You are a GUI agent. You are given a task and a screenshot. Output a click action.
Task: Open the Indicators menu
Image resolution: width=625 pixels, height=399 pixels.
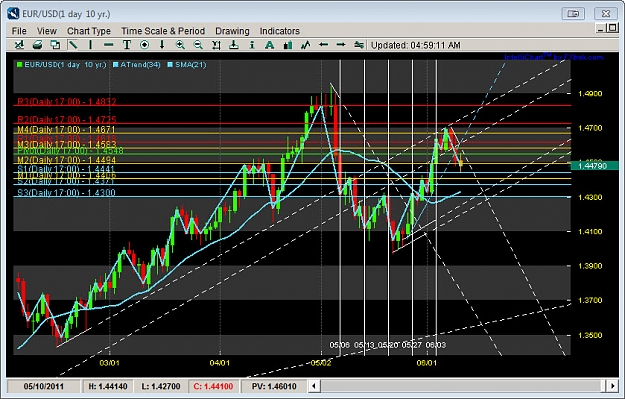279,31
